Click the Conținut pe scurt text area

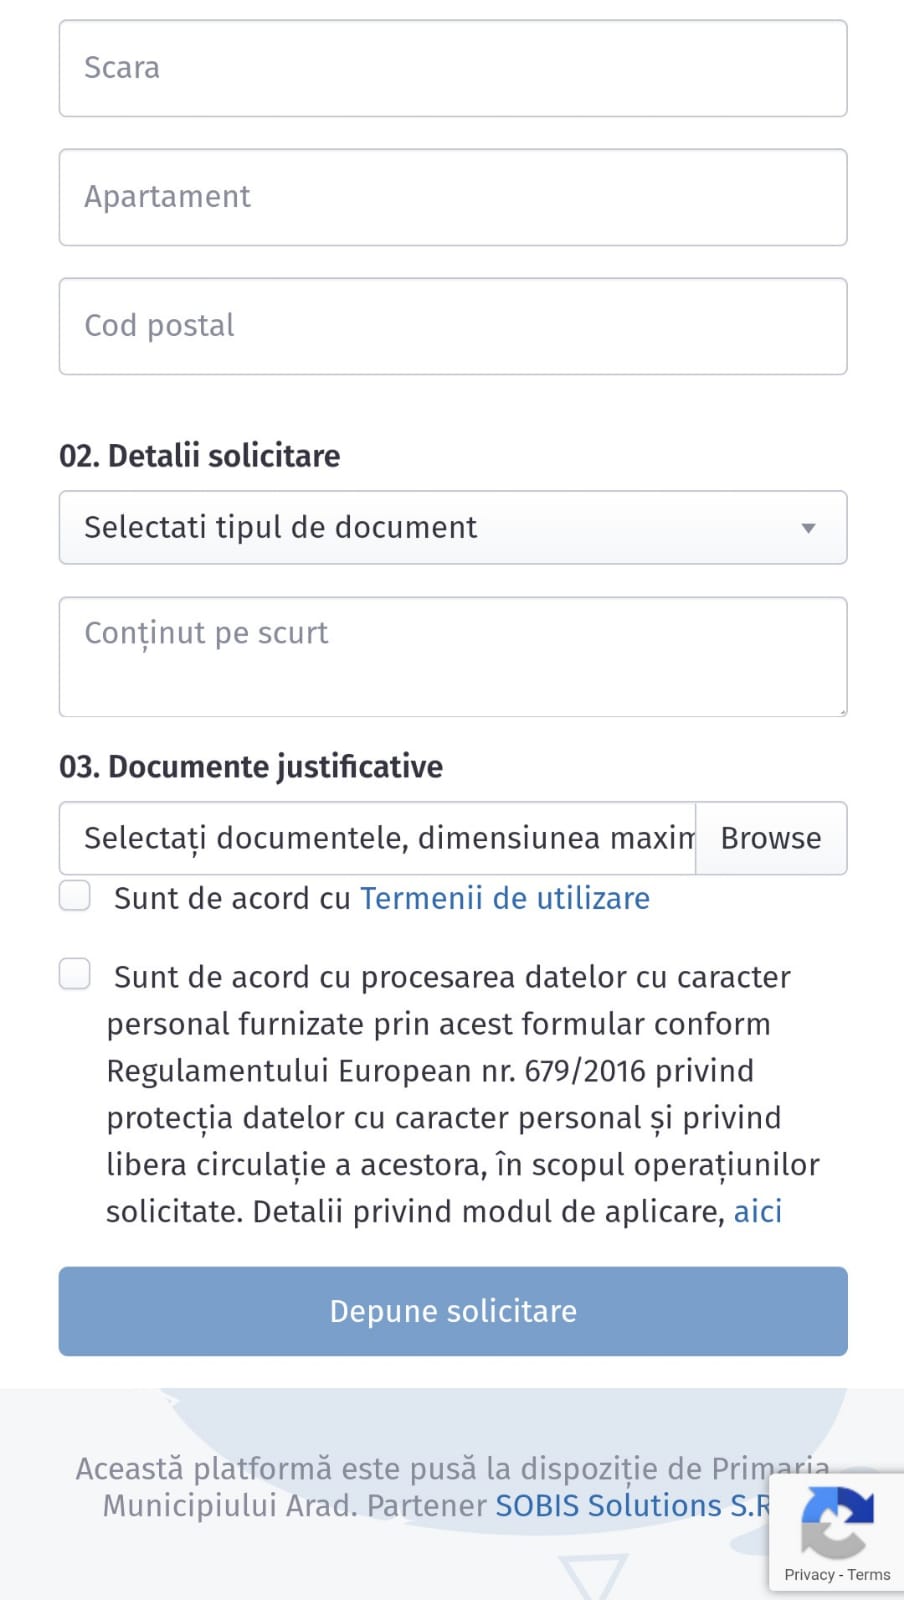(x=452, y=656)
